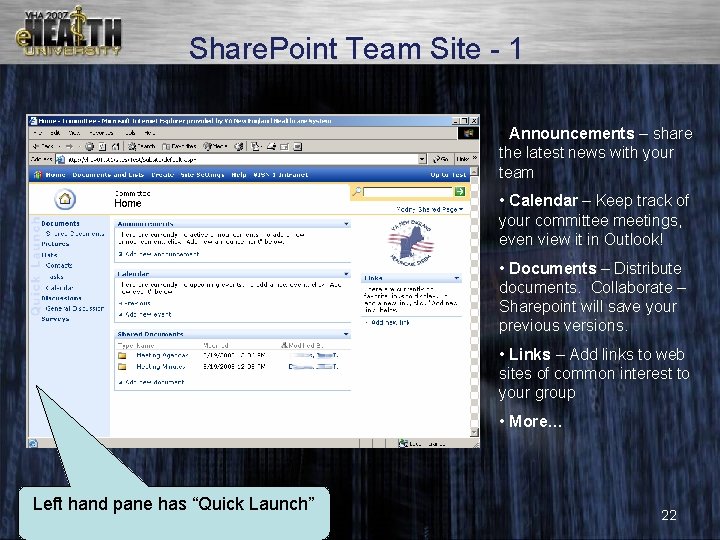Open the Meeting Agendas folder name

[162, 355]
